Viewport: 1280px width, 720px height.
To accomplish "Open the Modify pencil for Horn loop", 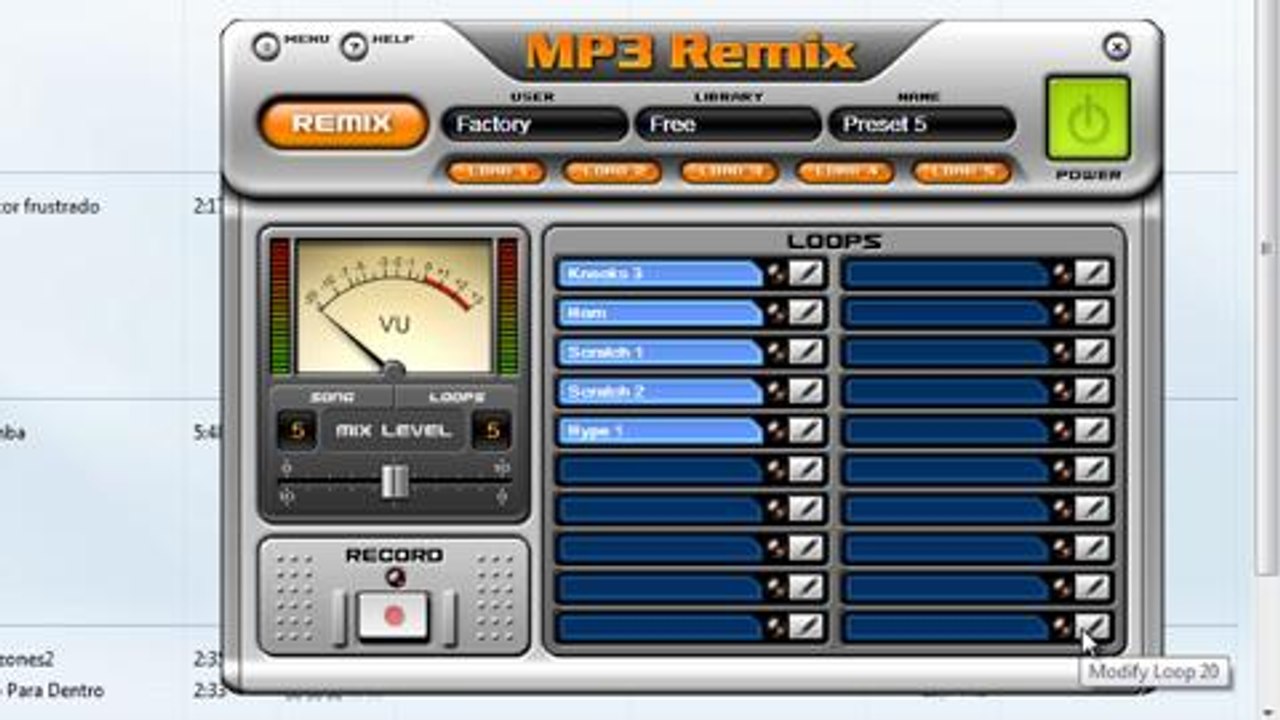I will (x=806, y=313).
